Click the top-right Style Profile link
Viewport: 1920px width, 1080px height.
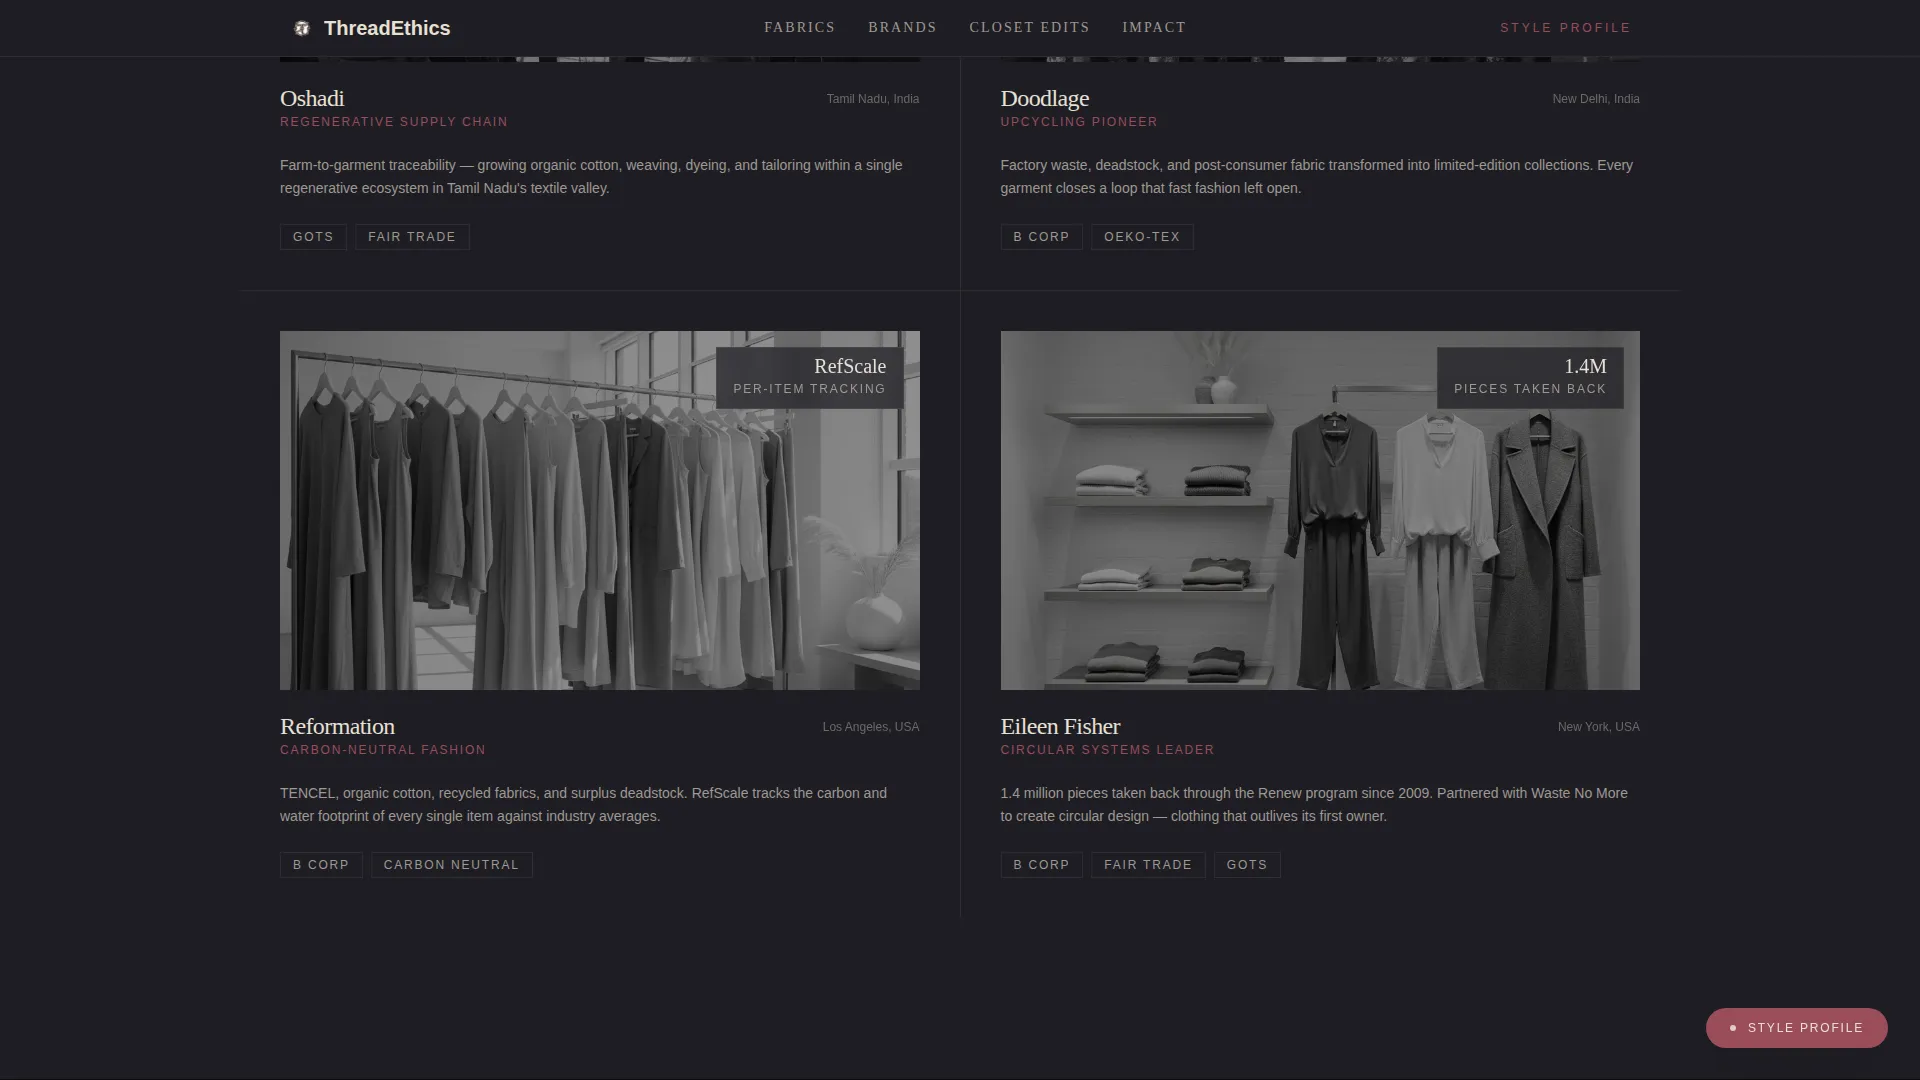point(1565,28)
